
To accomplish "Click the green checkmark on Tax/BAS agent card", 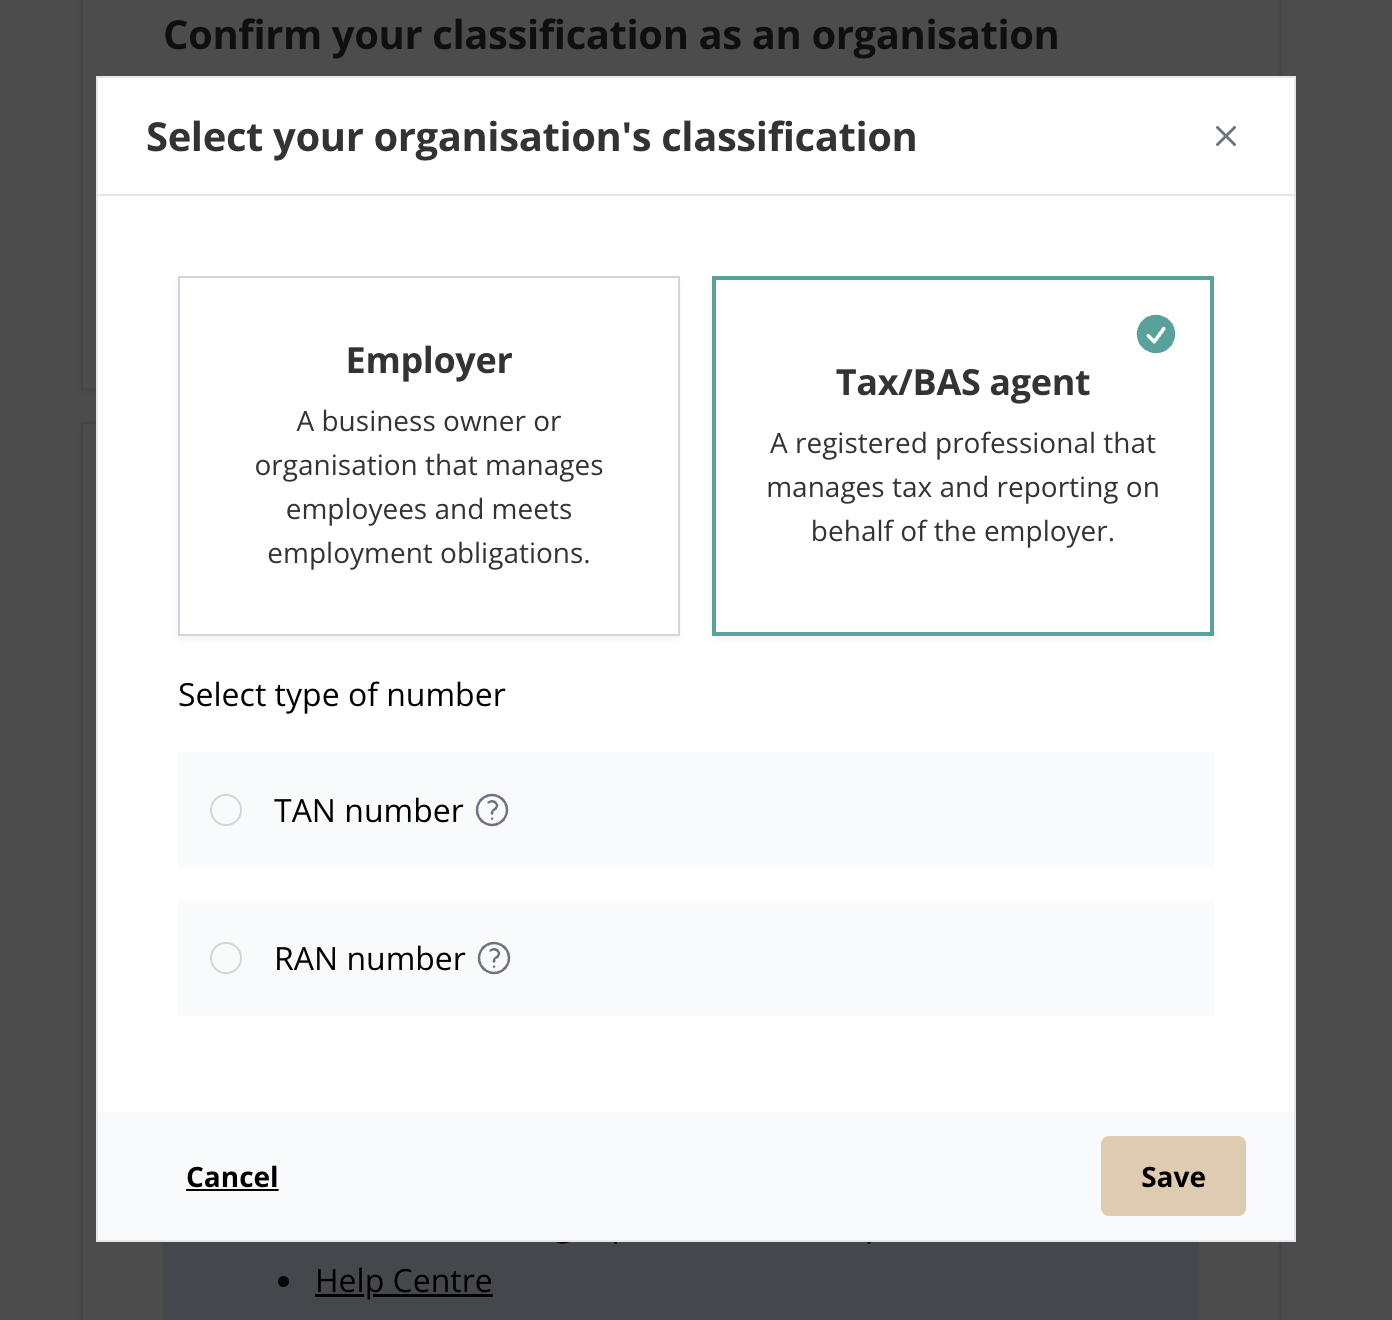I will point(1156,334).
